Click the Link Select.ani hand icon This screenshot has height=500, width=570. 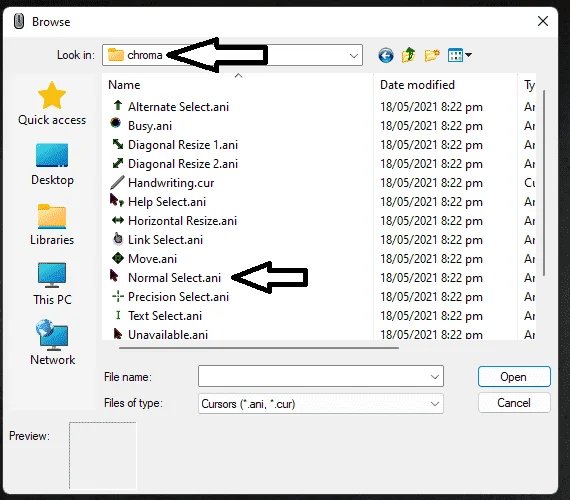tap(118, 239)
